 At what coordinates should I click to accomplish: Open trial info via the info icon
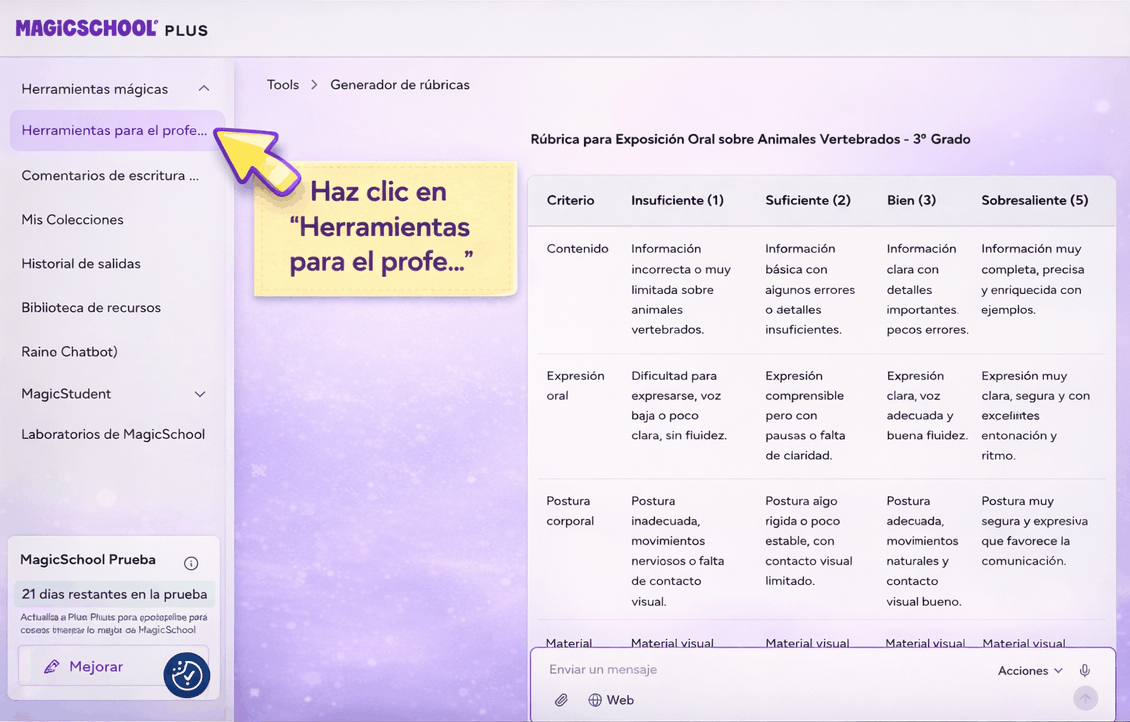(x=190, y=562)
